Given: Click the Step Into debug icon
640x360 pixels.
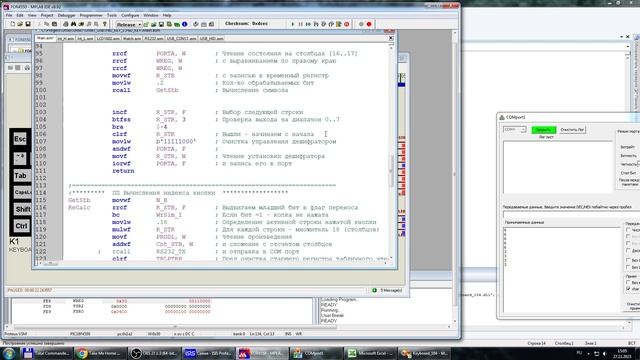Looking at the screenshot, I should (x=316, y=24).
